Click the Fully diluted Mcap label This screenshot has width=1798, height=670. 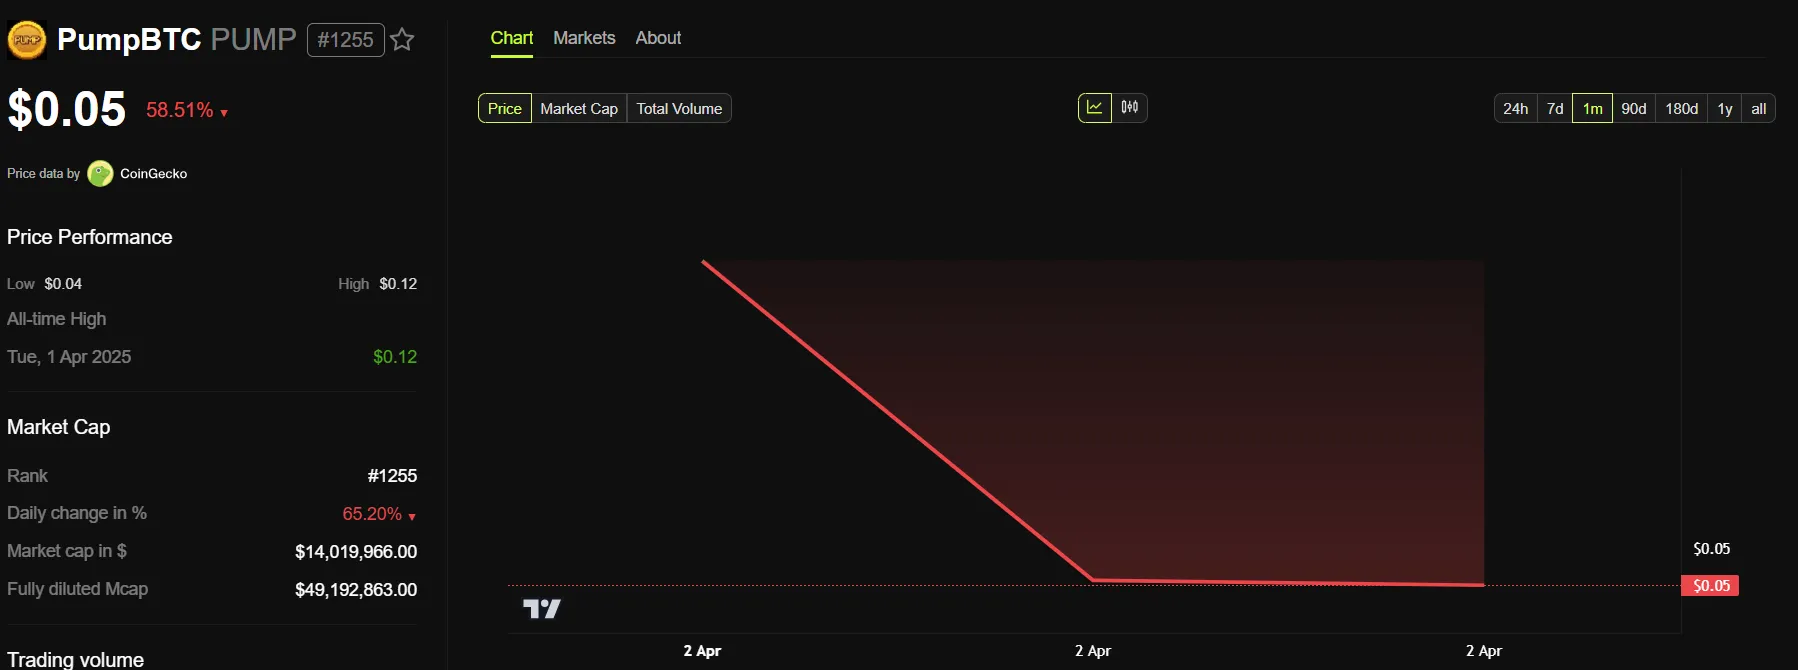pos(78,589)
